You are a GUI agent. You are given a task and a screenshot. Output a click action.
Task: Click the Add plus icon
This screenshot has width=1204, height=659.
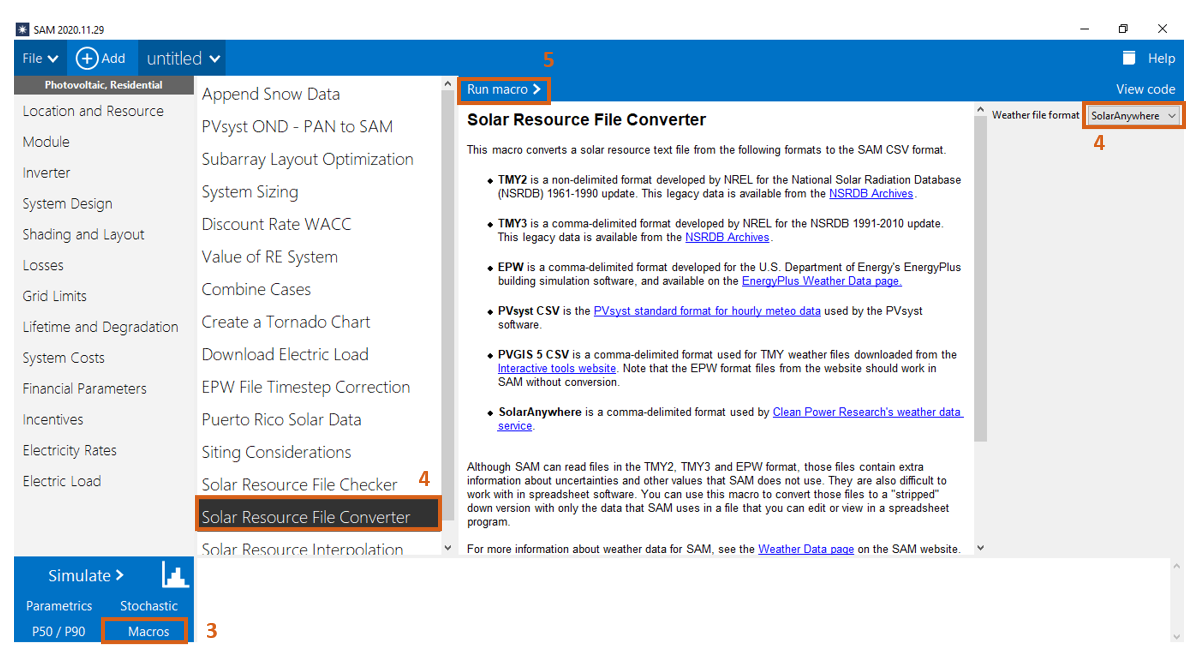87,58
